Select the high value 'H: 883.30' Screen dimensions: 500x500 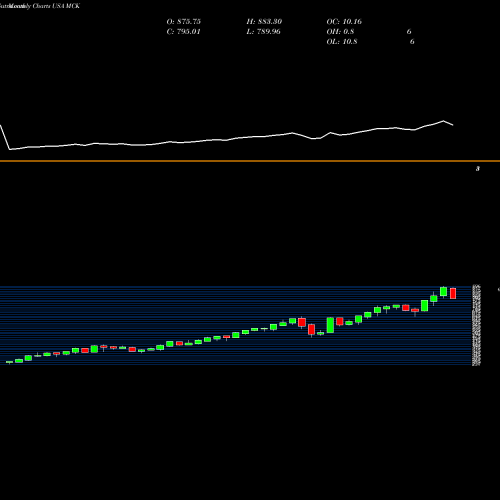tap(264, 22)
